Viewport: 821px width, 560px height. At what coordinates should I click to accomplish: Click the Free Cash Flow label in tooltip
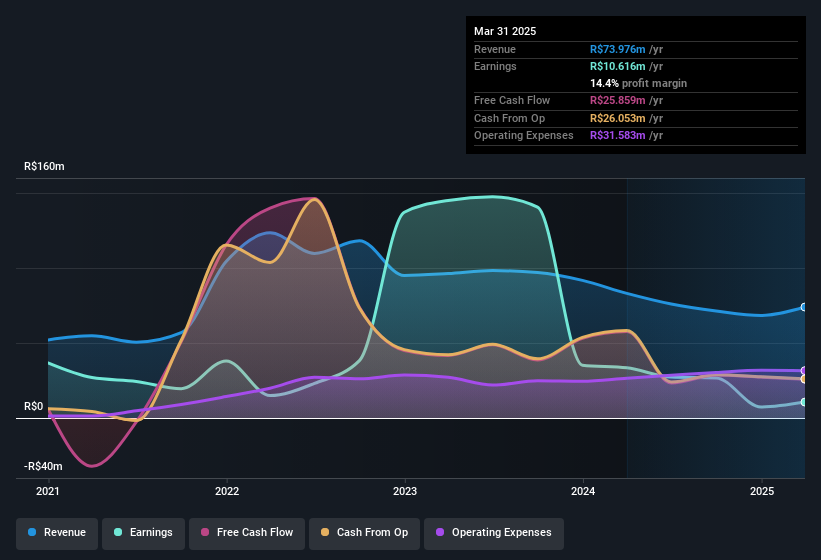[512, 100]
